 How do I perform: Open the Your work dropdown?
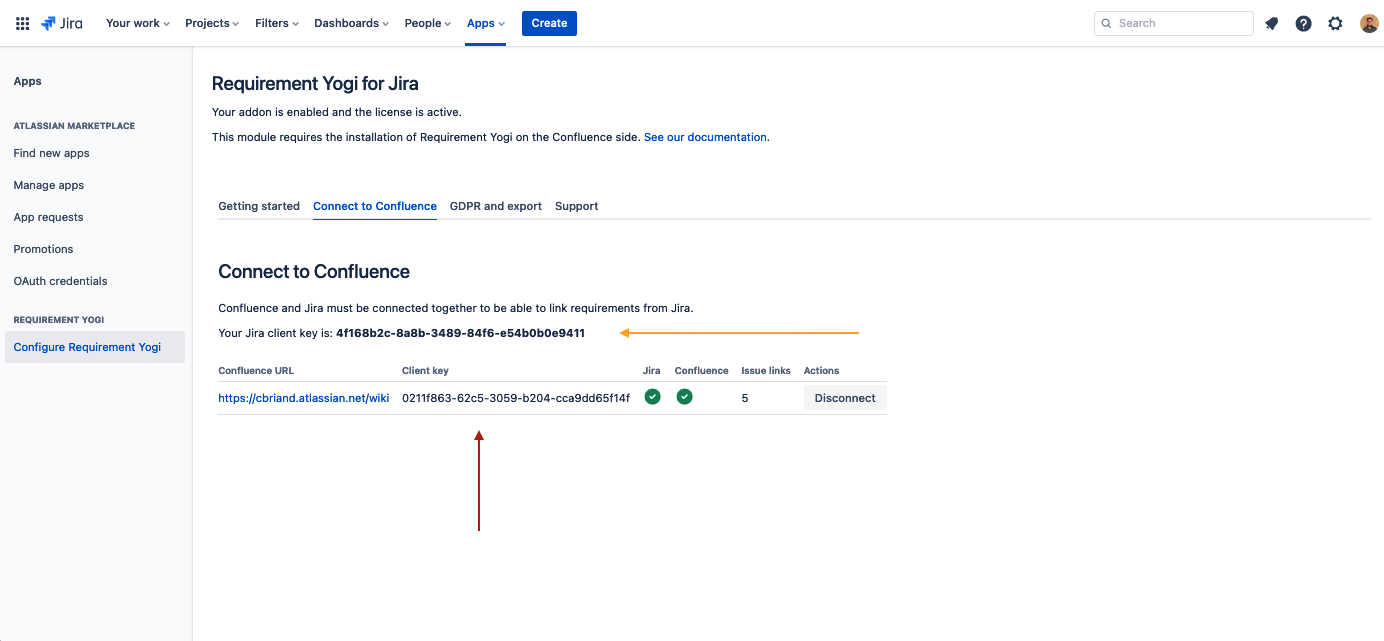pos(136,23)
